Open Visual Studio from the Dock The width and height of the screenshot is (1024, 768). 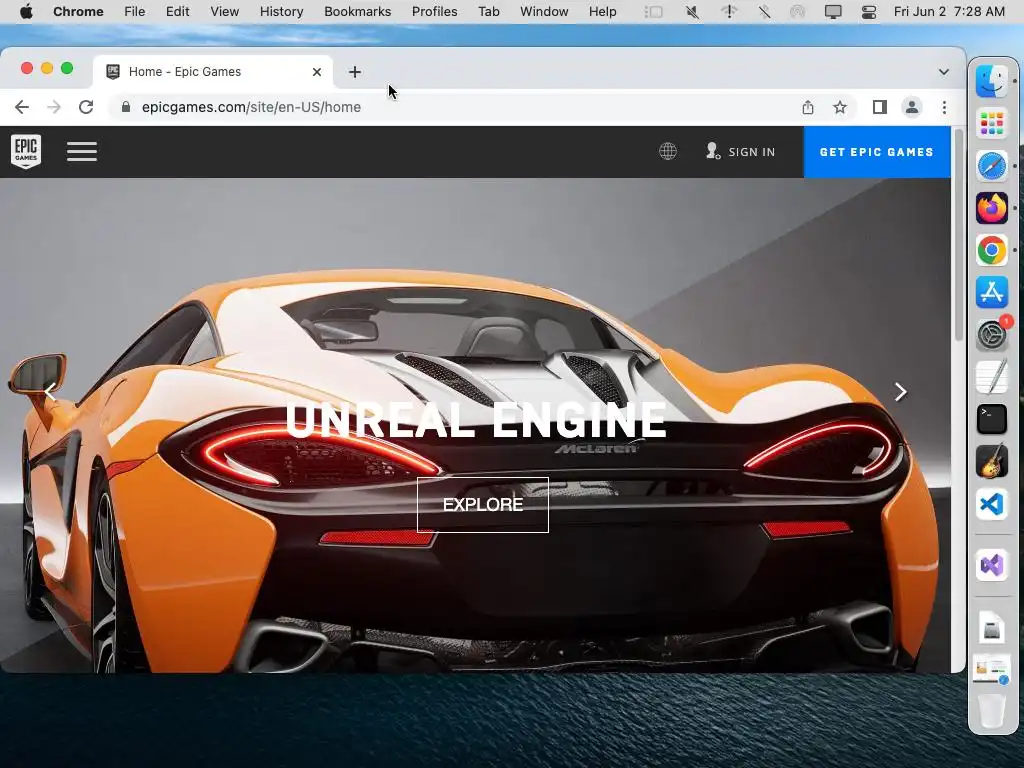[991, 565]
